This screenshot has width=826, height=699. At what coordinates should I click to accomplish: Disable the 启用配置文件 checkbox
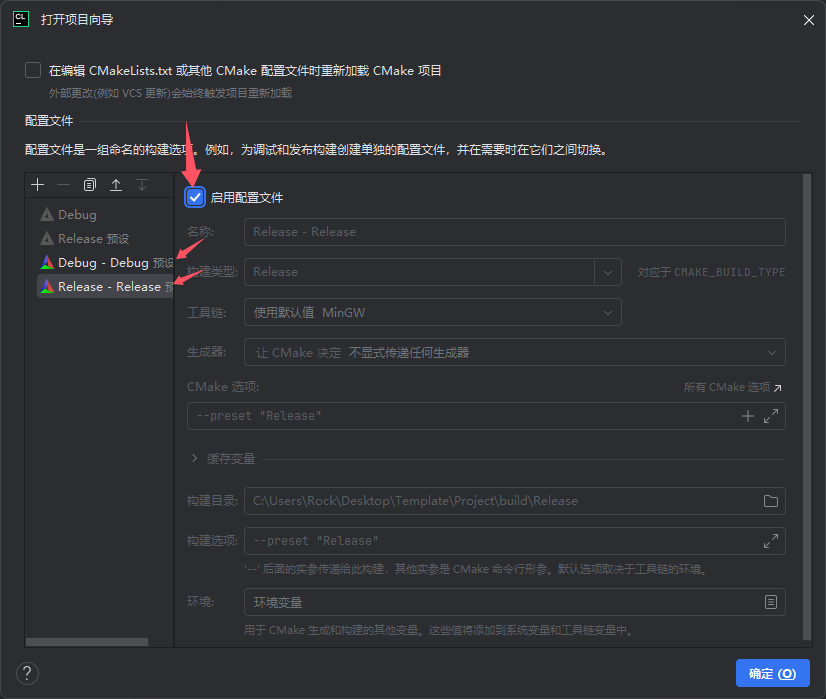[x=193, y=197]
